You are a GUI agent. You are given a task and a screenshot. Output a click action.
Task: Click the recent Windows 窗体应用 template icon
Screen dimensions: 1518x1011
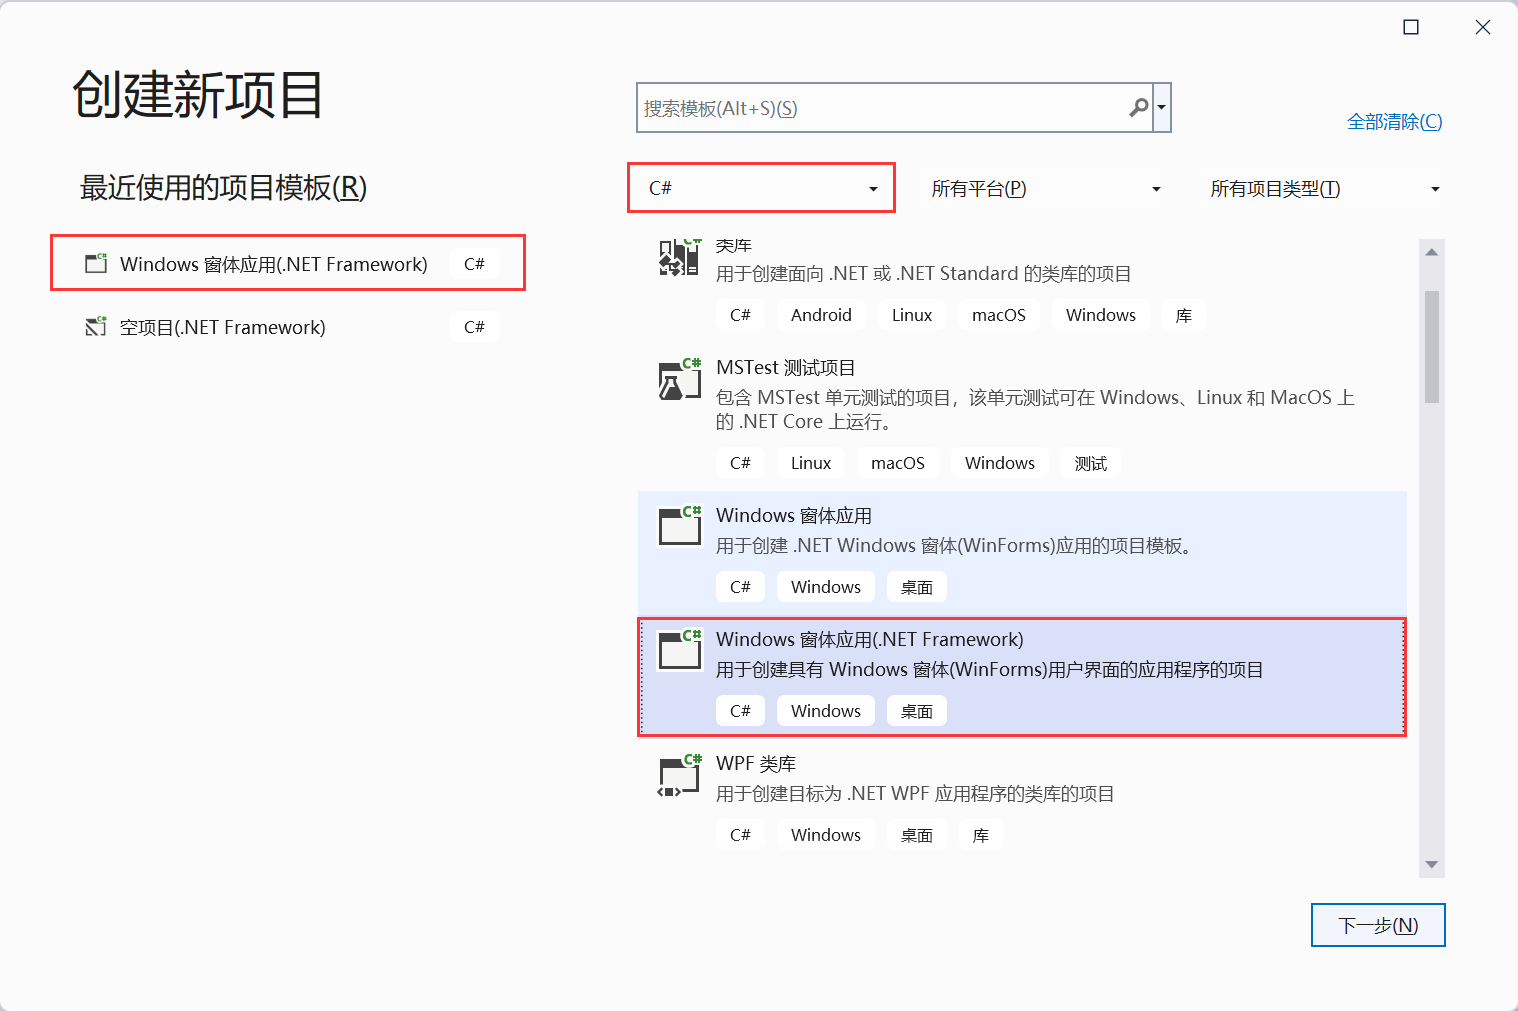click(x=96, y=263)
